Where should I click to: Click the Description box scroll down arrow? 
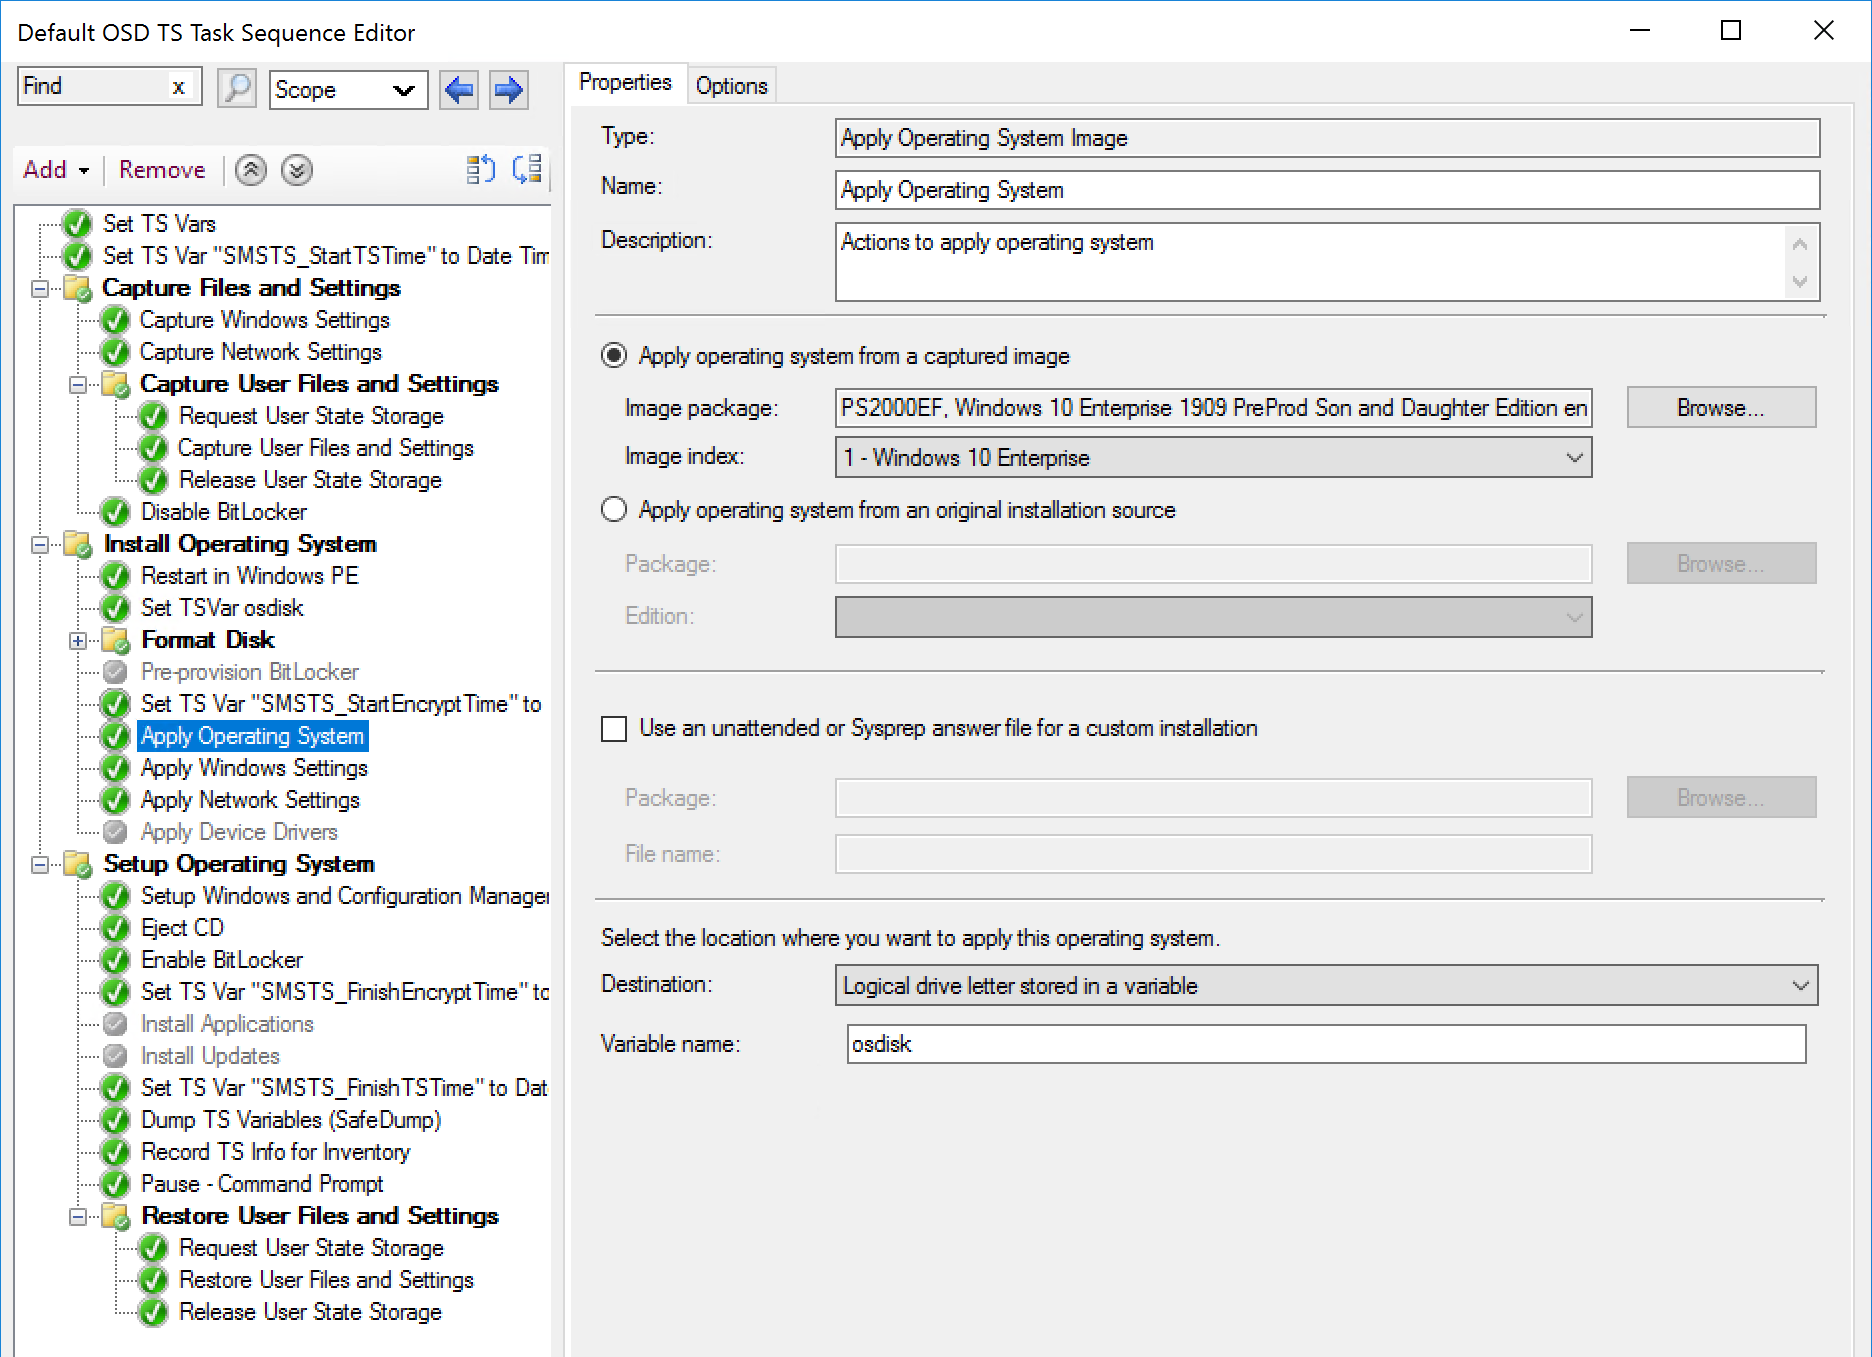(1800, 282)
